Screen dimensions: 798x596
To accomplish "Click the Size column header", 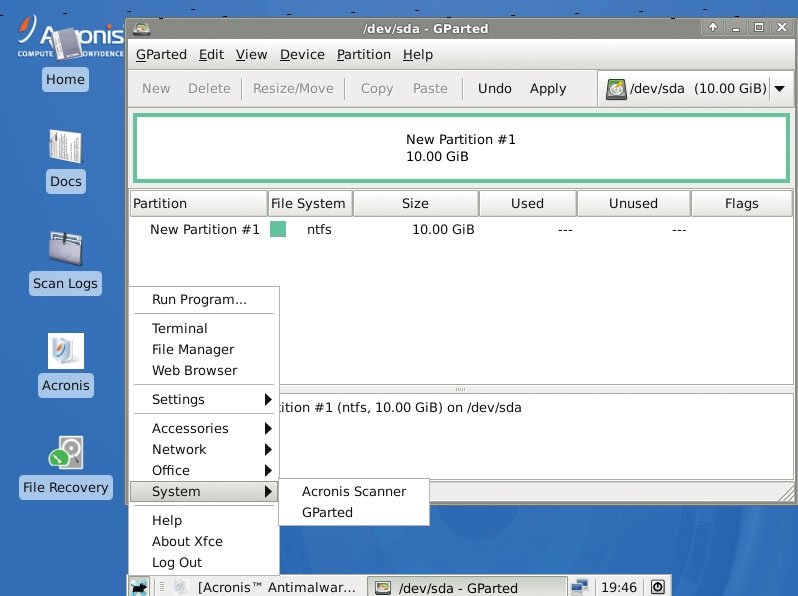I will coord(415,204).
